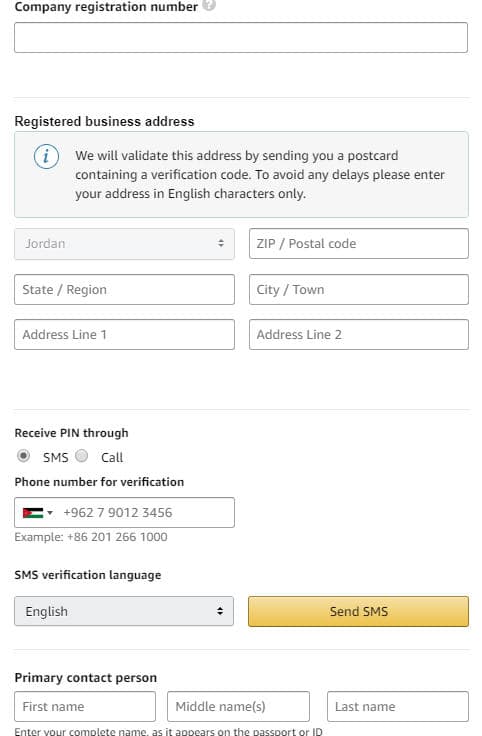The image size is (482, 736).
Task: Click the info icon in address notice
Action: click(46, 156)
